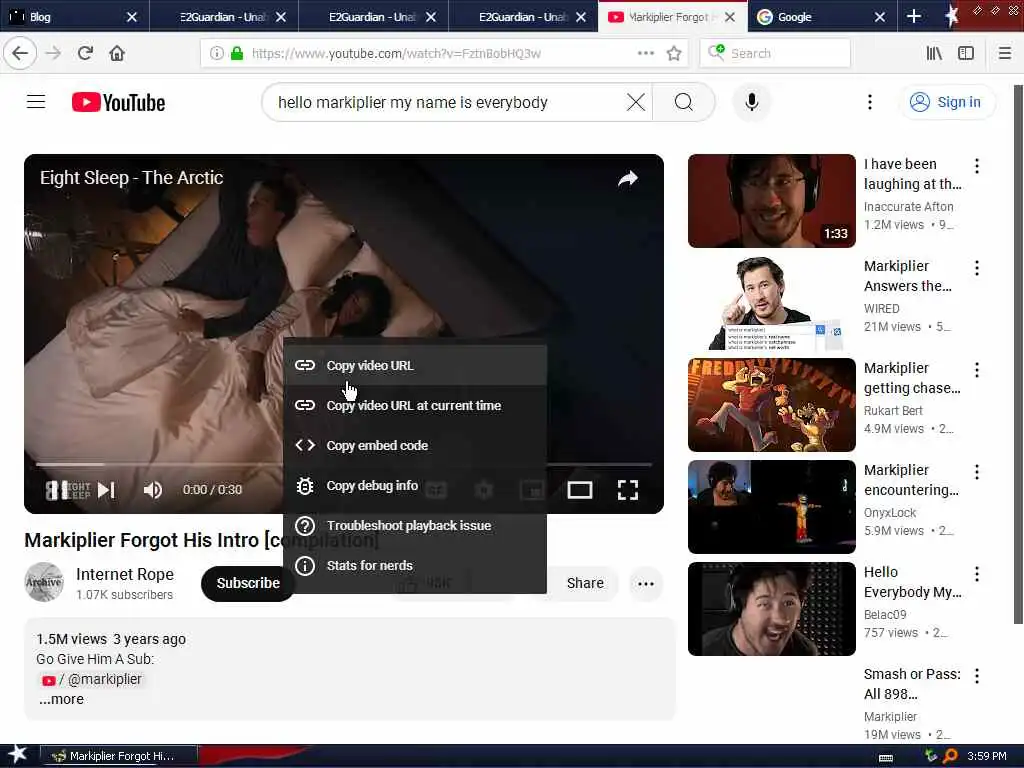1024x768 pixels.
Task: Bookmark this page with the star icon
Action: point(674,54)
